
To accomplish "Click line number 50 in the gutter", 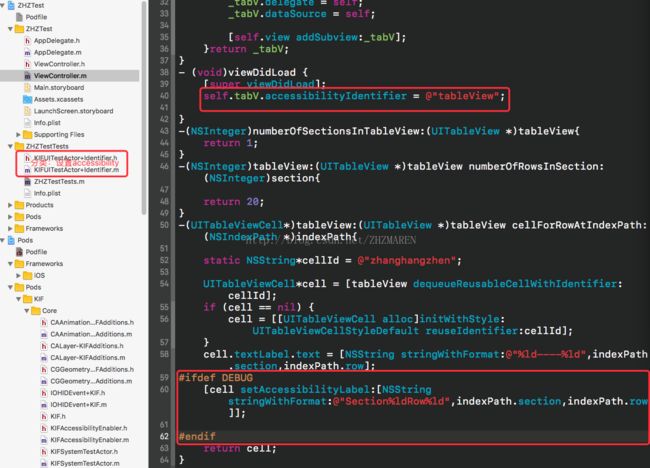I will coord(164,225).
